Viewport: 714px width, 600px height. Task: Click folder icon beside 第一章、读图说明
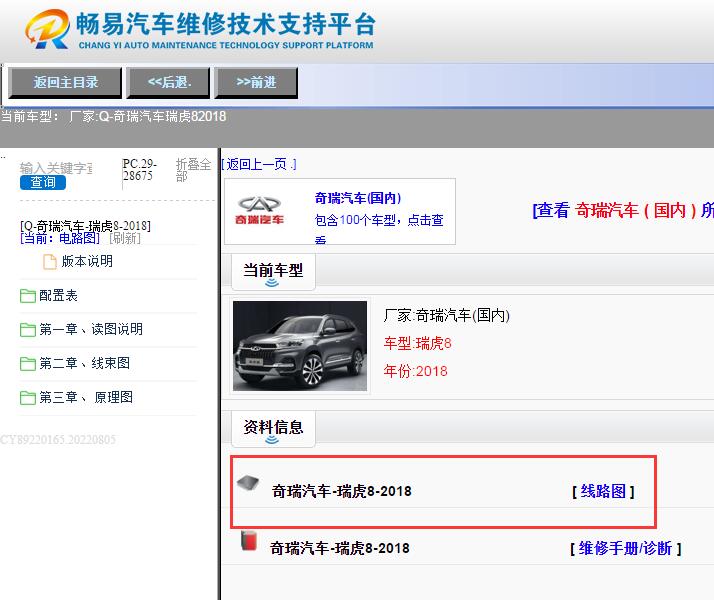click(x=28, y=330)
